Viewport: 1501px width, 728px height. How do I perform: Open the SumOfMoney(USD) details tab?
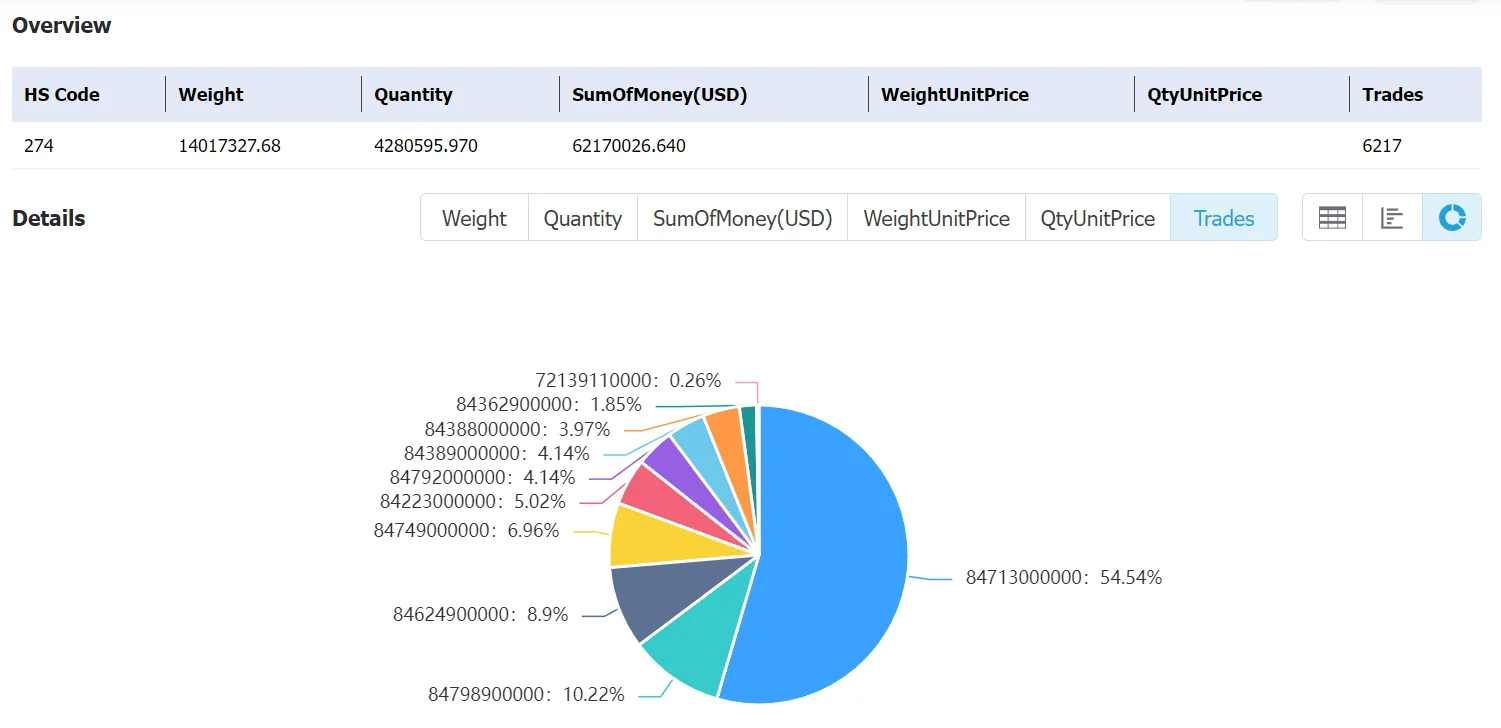742,218
